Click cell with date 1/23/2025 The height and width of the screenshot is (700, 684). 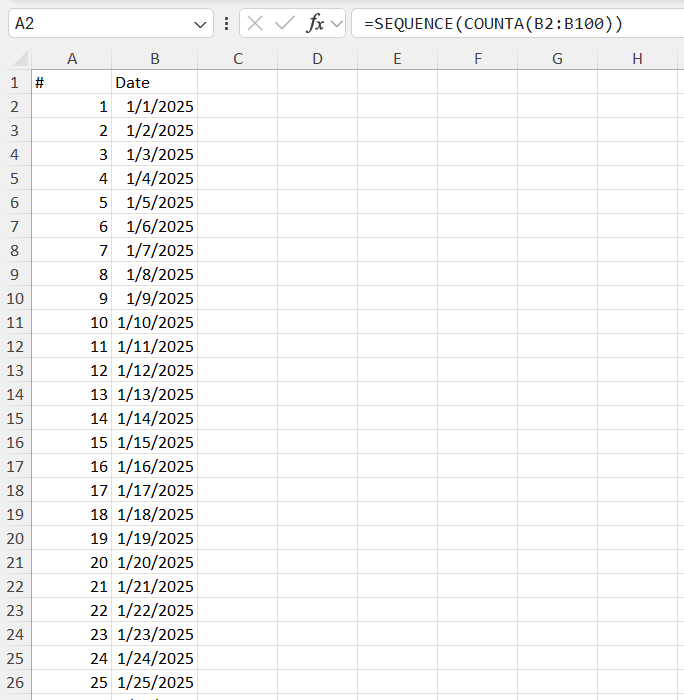[x=154, y=634]
